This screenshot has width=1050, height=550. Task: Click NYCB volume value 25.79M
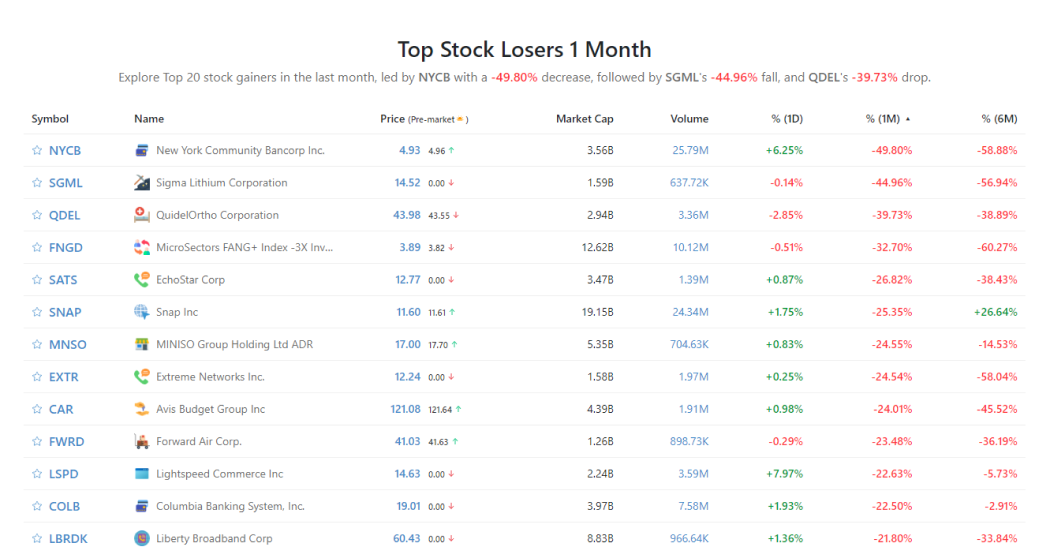coord(690,151)
